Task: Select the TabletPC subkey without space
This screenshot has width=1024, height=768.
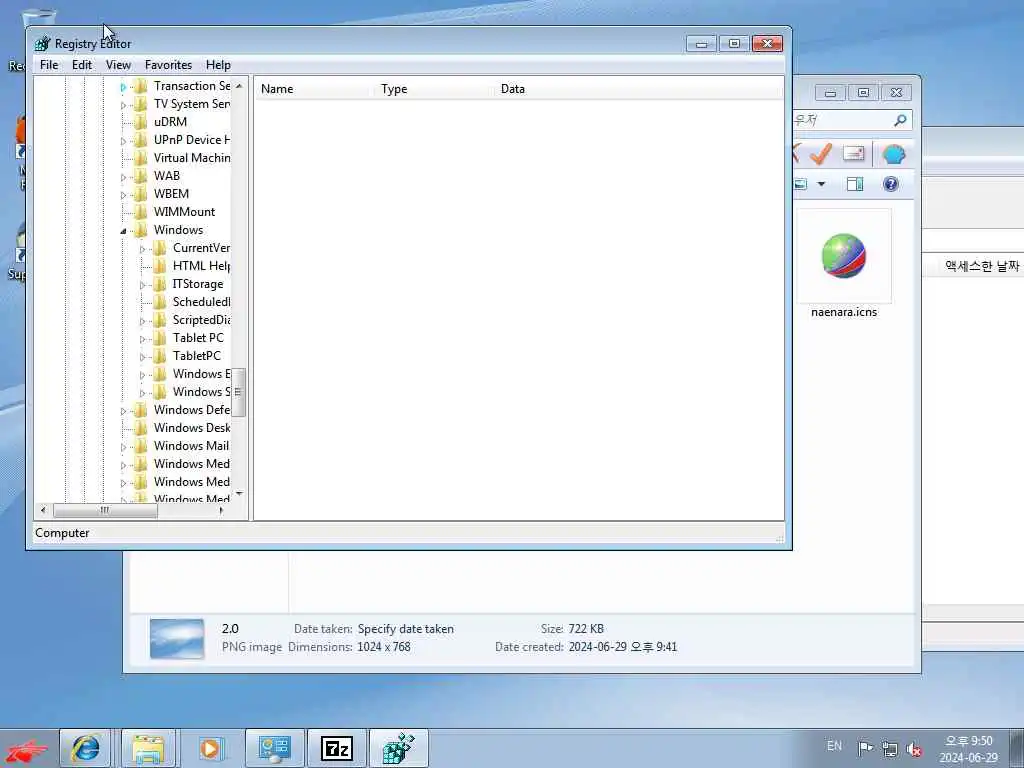Action: [197, 356]
